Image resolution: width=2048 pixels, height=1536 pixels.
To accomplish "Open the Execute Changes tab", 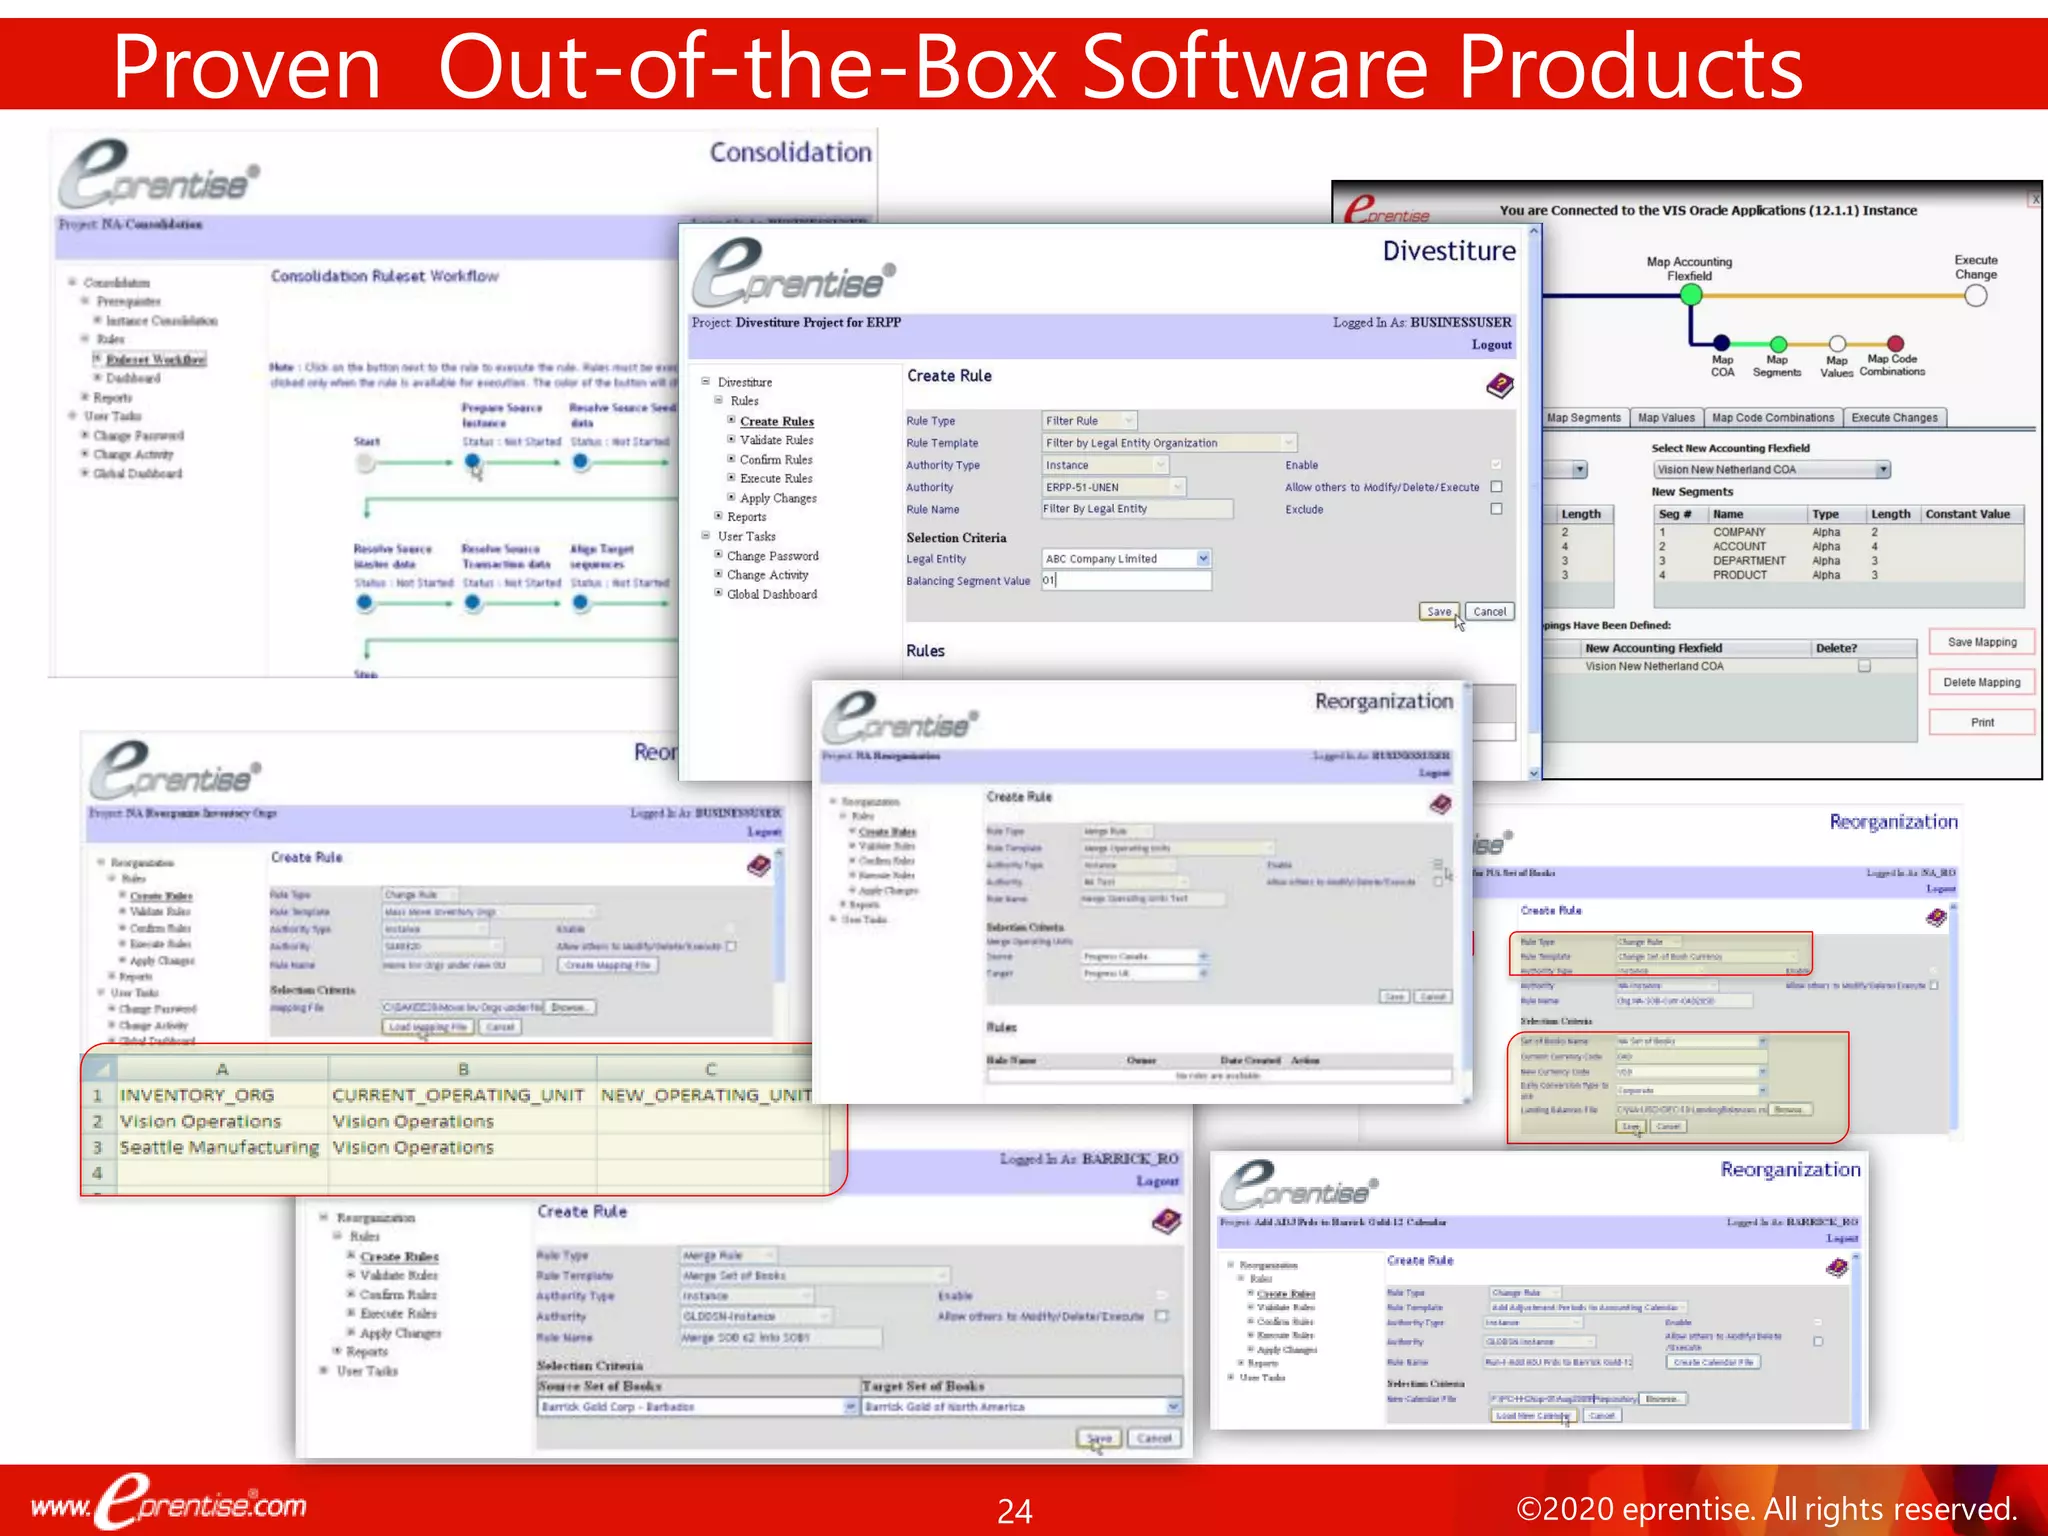I will (1893, 418).
